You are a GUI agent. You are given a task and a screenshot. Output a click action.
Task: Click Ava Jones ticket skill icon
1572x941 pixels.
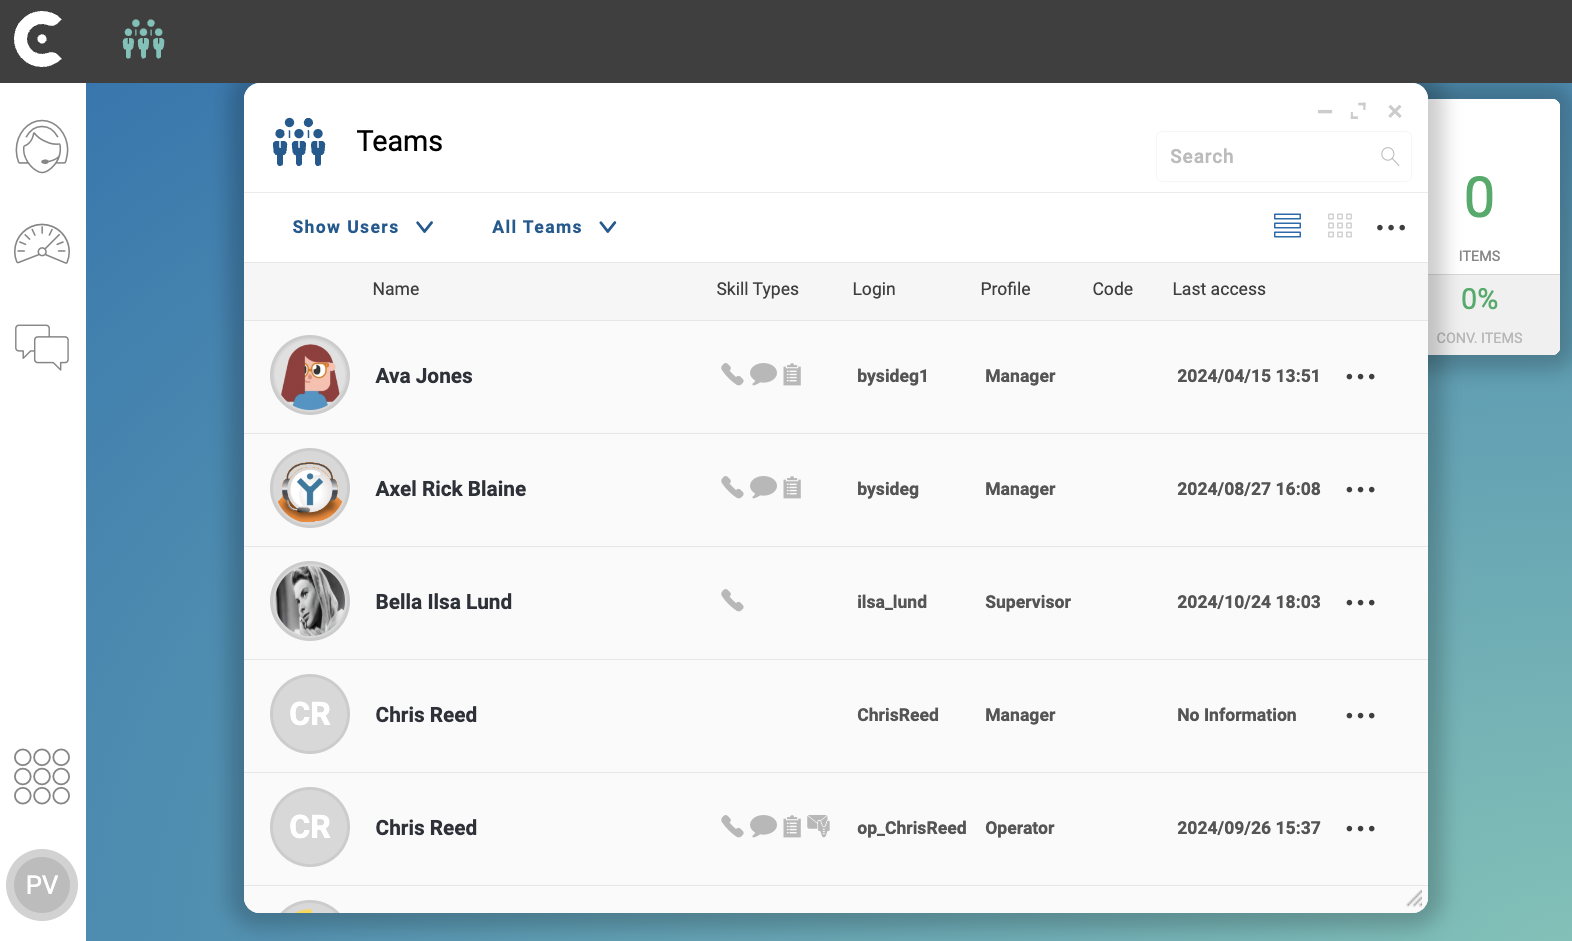[x=792, y=375]
